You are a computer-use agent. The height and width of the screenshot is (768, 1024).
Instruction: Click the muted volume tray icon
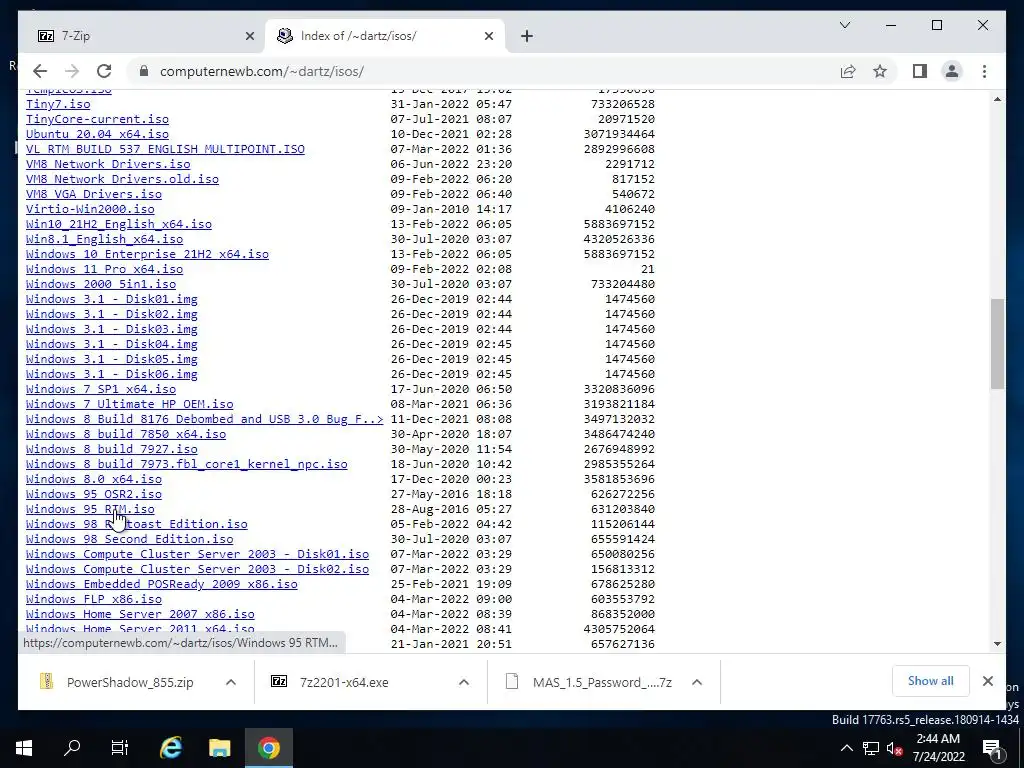coord(894,748)
